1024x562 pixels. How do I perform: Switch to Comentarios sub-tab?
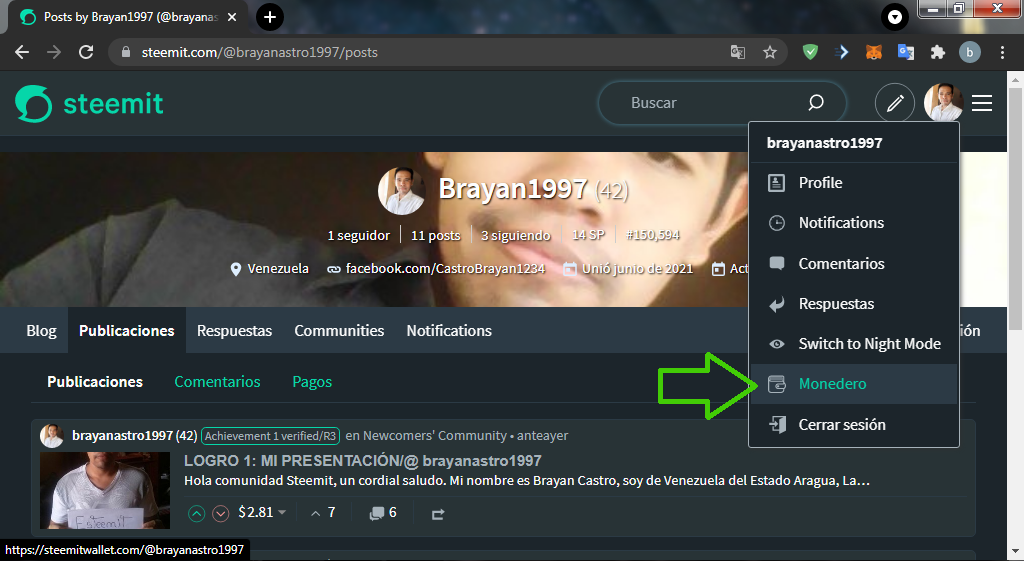point(217,382)
